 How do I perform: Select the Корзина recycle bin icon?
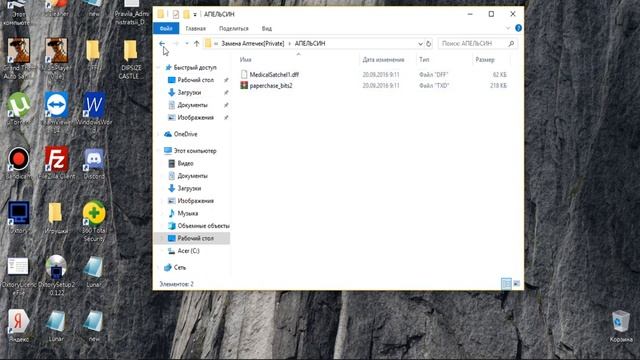[x=621, y=326]
